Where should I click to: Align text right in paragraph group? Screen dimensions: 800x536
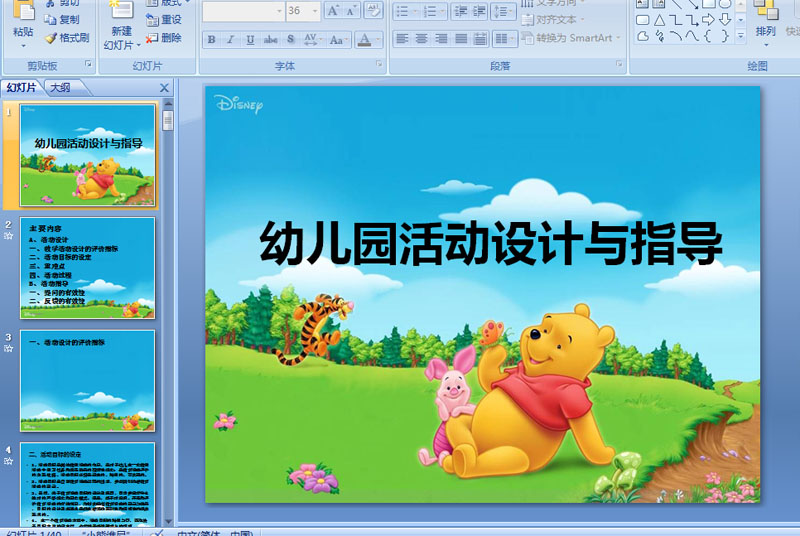click(441, 39)
